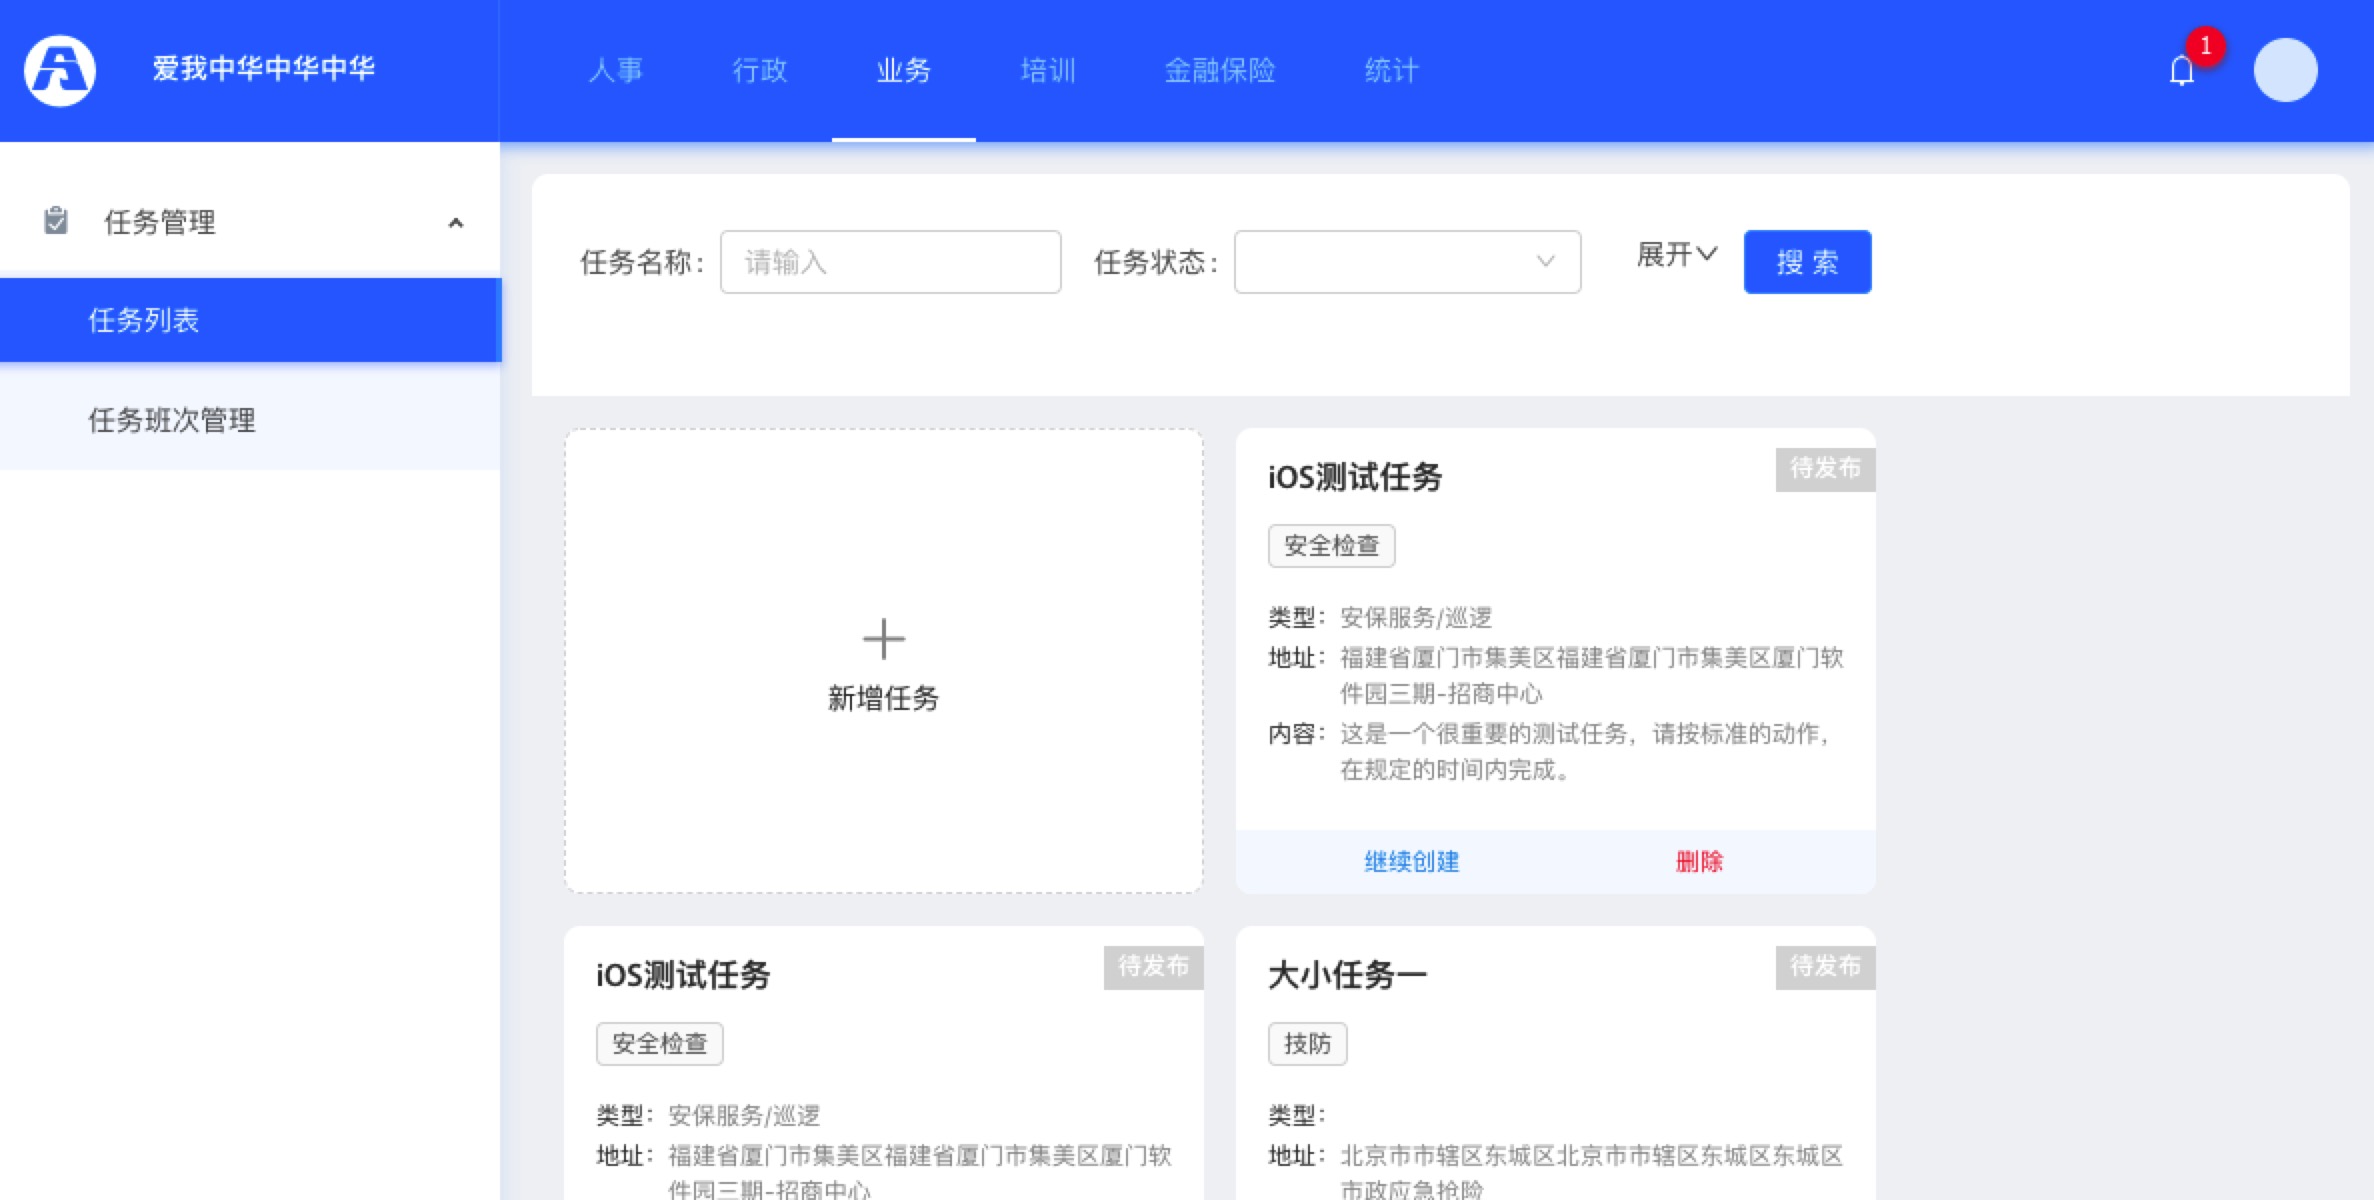Switch to the 人事 tab
Screen dimensions: 2374x1200
point(615,70)
